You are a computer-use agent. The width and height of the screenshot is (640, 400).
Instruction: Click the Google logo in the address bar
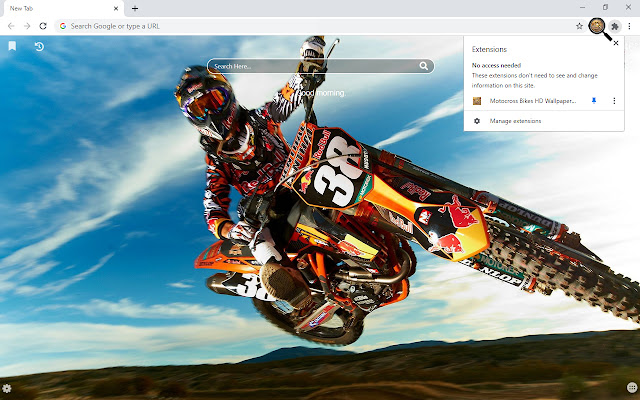click(62, 26)
